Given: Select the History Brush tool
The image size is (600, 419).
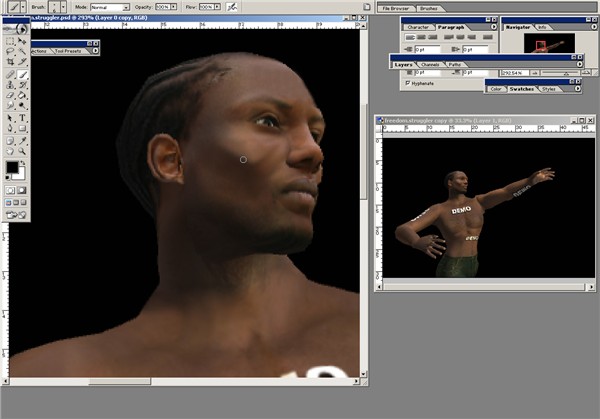Looking at the screenshot, I should (22, 85).
